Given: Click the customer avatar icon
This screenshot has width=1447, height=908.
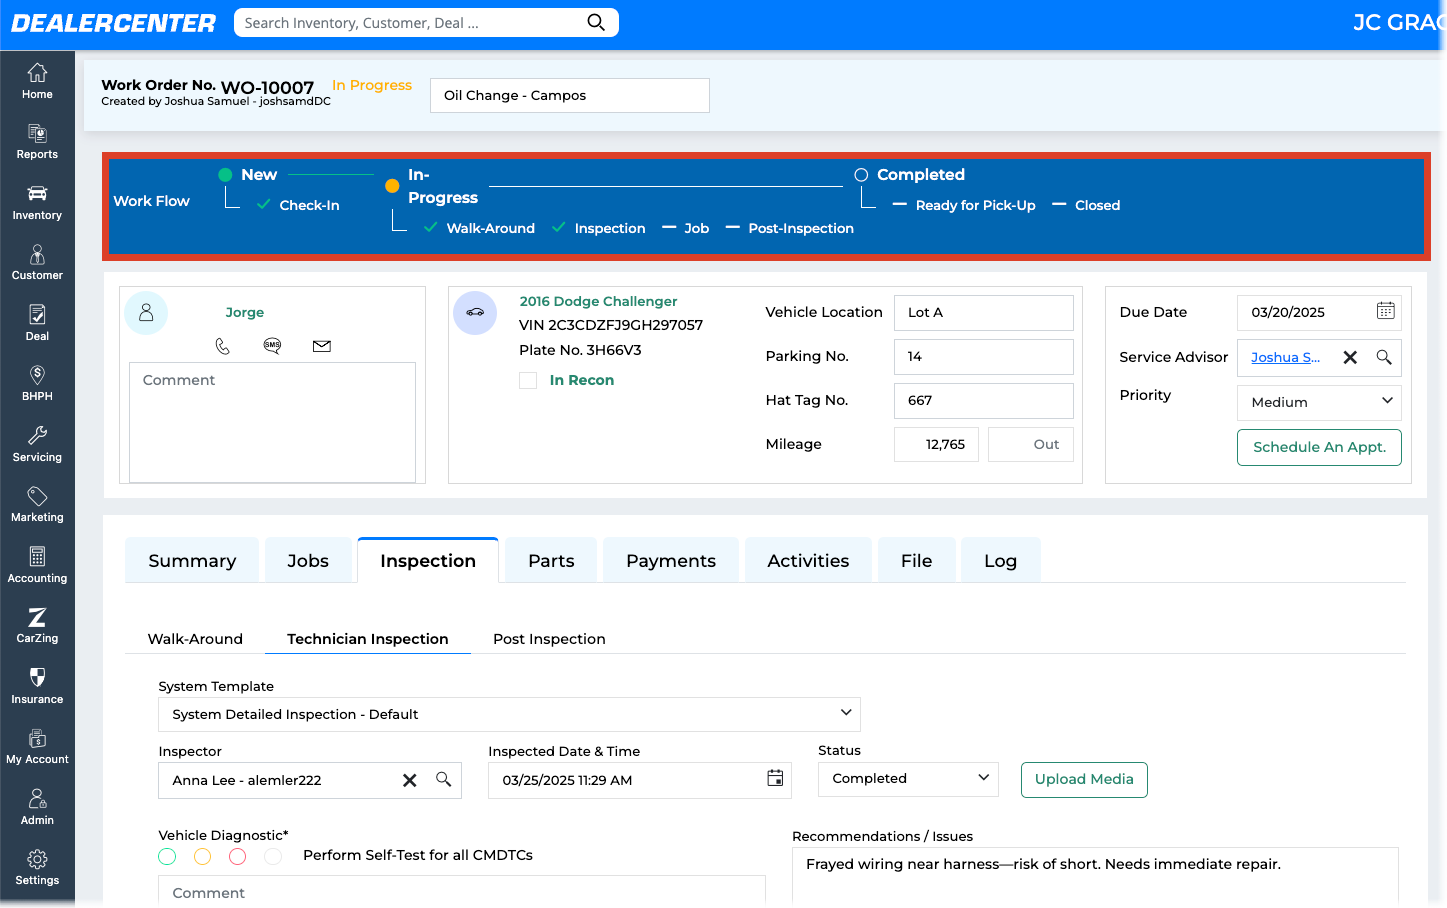Looking at the screenshot, I should [146, 313].
